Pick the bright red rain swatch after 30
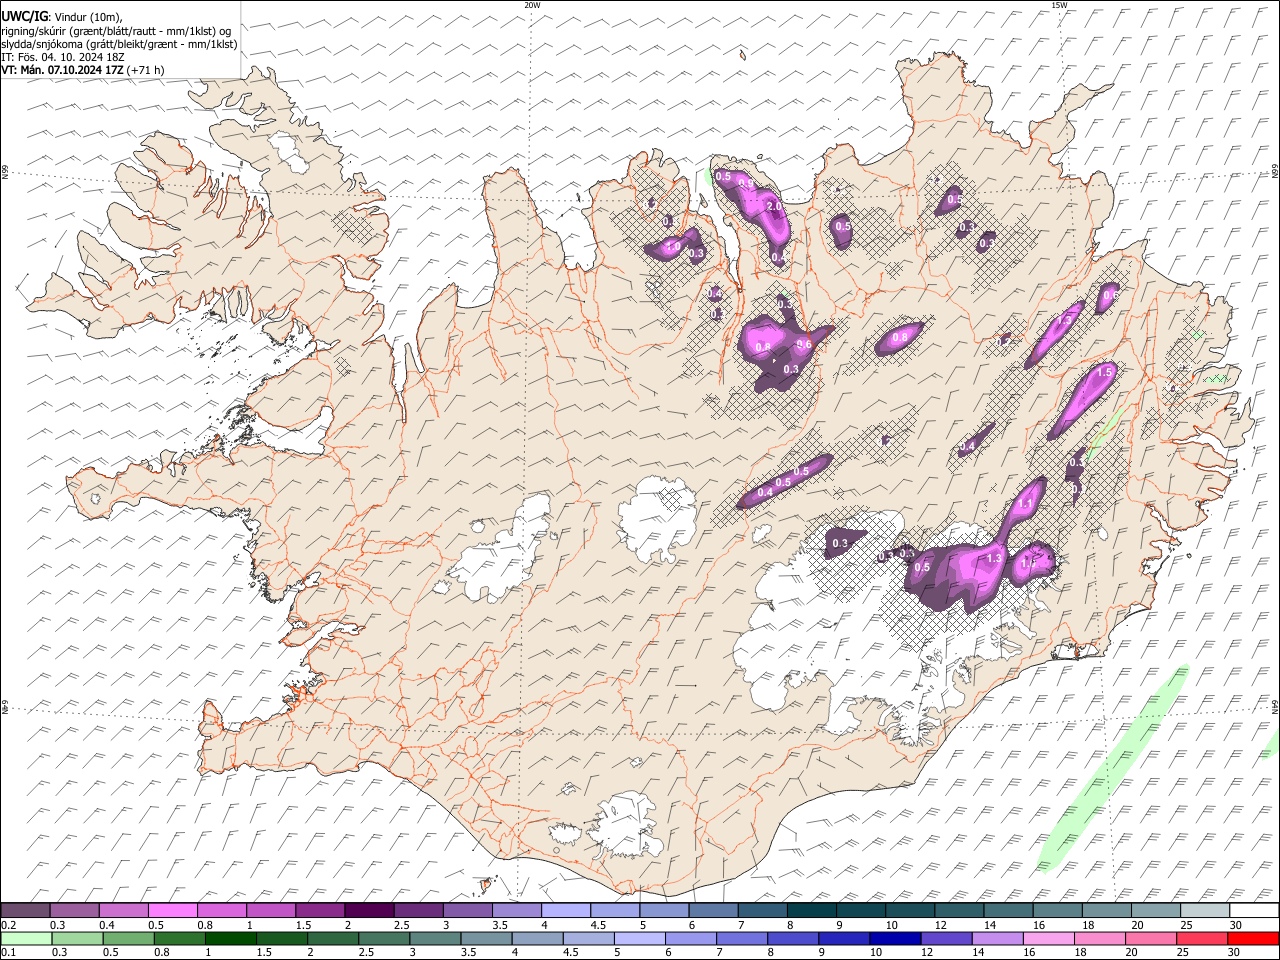The image size is (1280, 960). point(1254,938)
